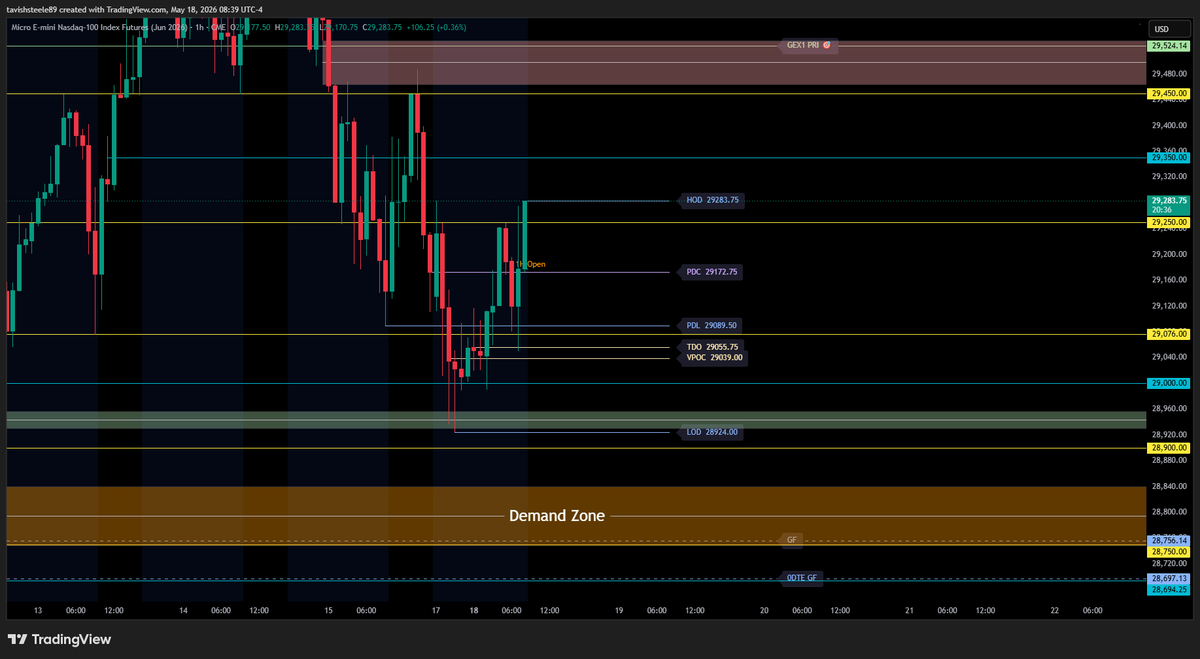Click the LOD 28924.00 level label

click(x=712, y=432)
